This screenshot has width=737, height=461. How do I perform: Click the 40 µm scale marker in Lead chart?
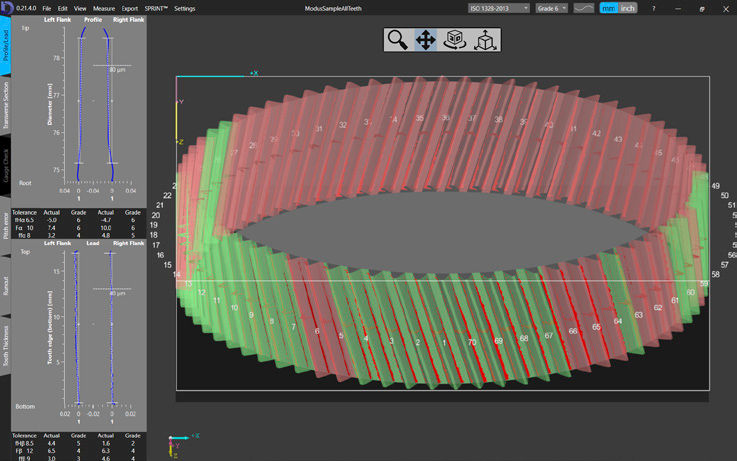(117, 293)
